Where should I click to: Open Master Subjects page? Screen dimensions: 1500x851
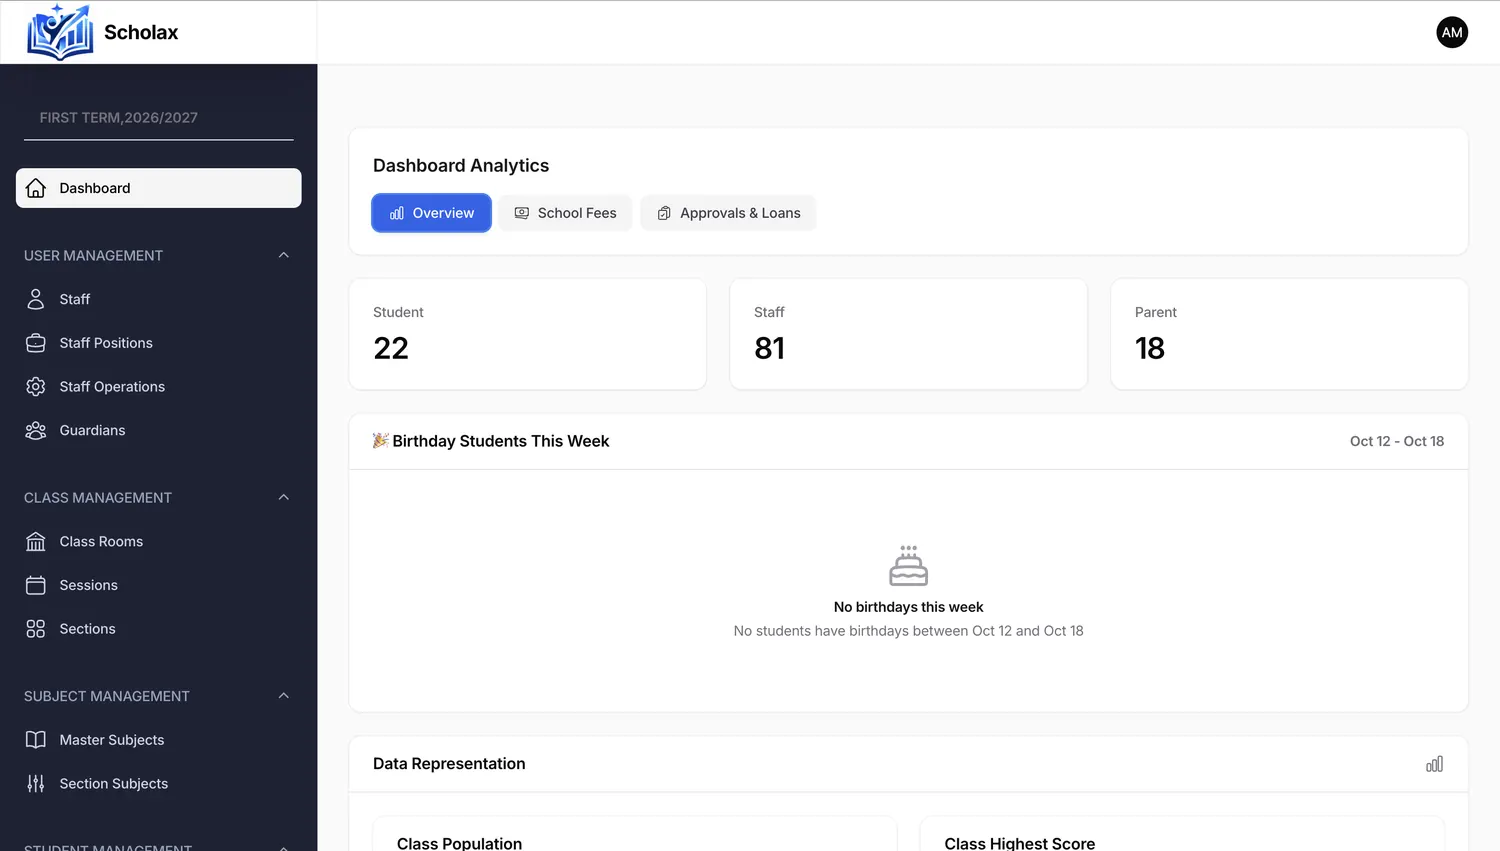click(112, 740)
